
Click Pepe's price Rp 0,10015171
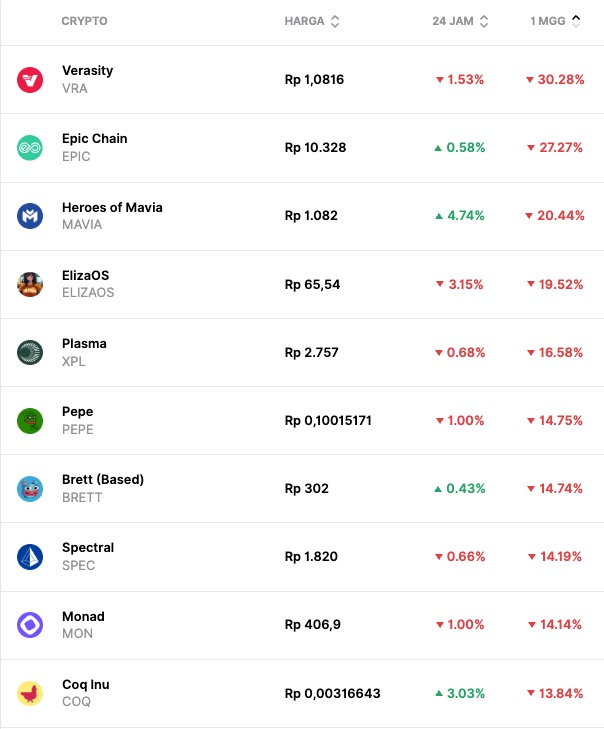[x=328, y=421]
